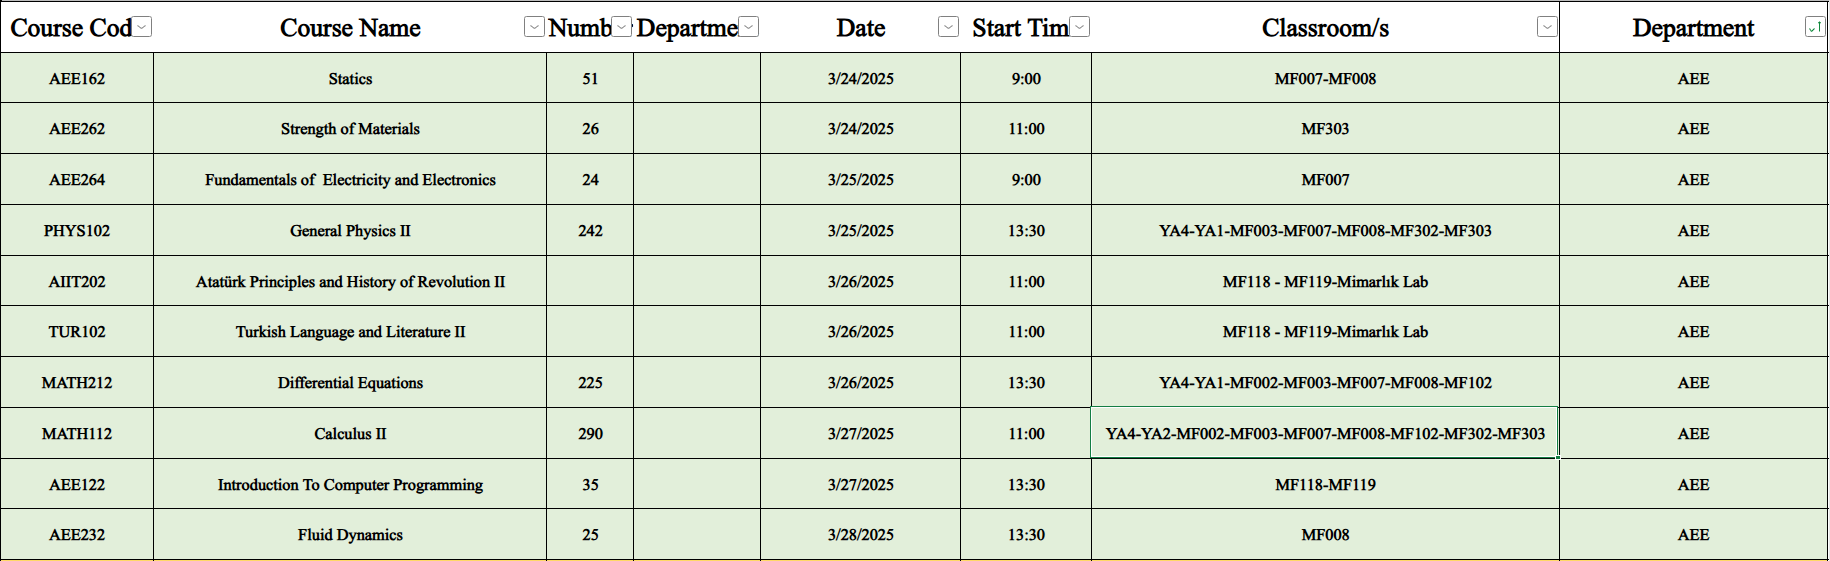The width and height of the screenshot is (1830, 561).
Task: Open the first Department column filter
Action: pyautogui.click(x=749, y=27)
